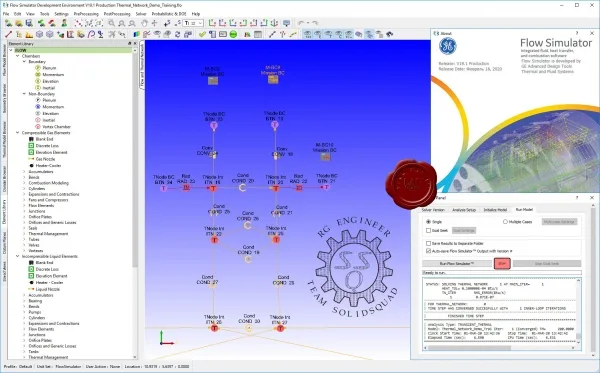
Task: Close the Element Library panel
Action: [135, 43]
